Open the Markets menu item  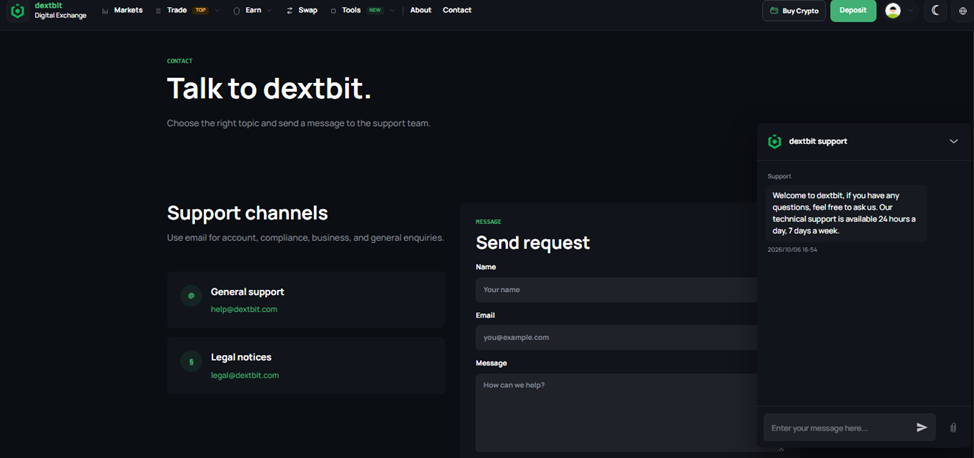(x=128, y=10)
